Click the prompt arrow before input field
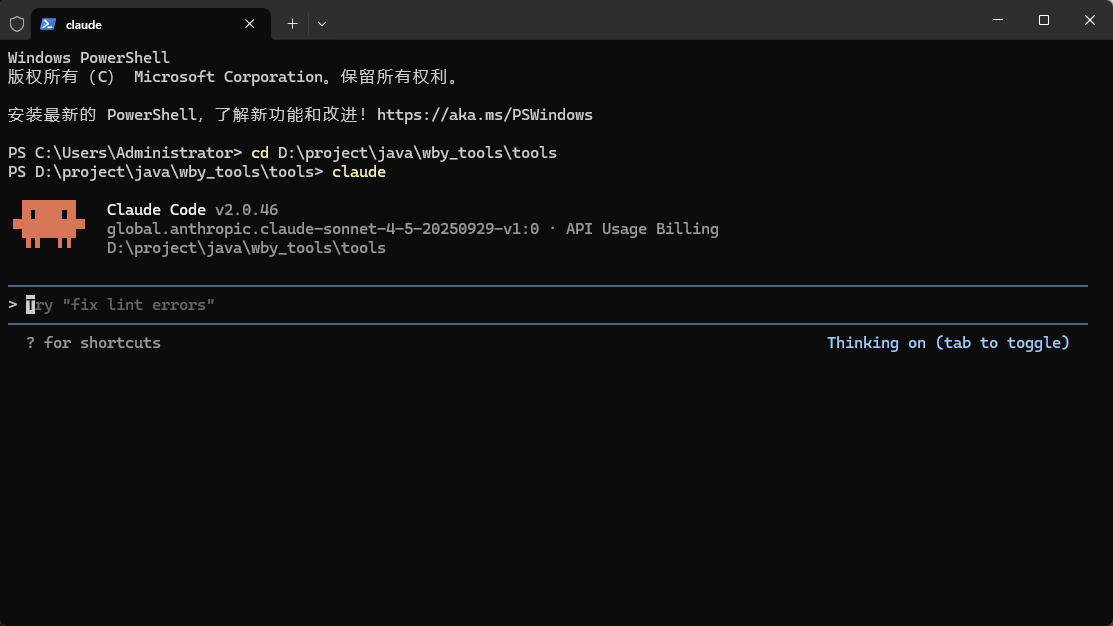 pos(13,305)
